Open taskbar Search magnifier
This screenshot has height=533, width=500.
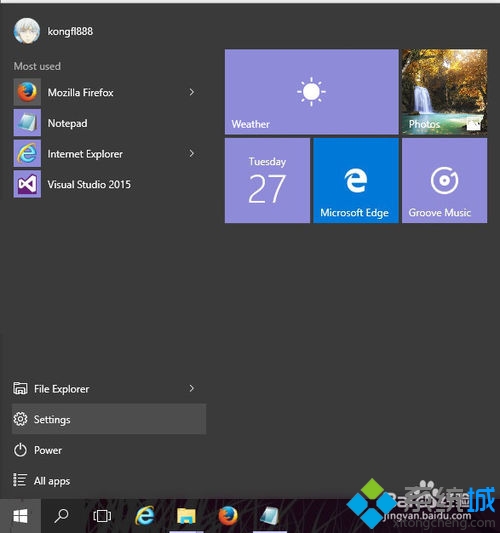pos(62,516)
